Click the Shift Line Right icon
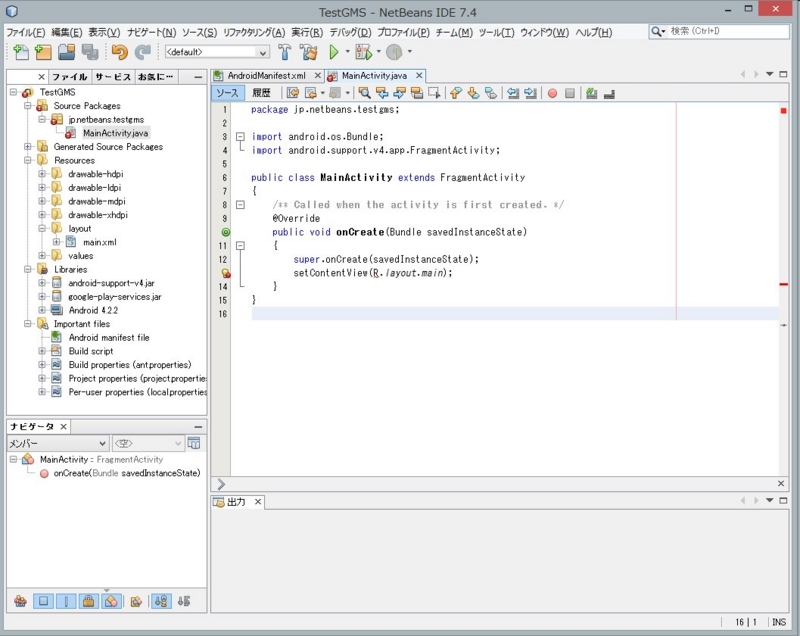800x636 pixels. pyautogui.click(x=530, y=93)
